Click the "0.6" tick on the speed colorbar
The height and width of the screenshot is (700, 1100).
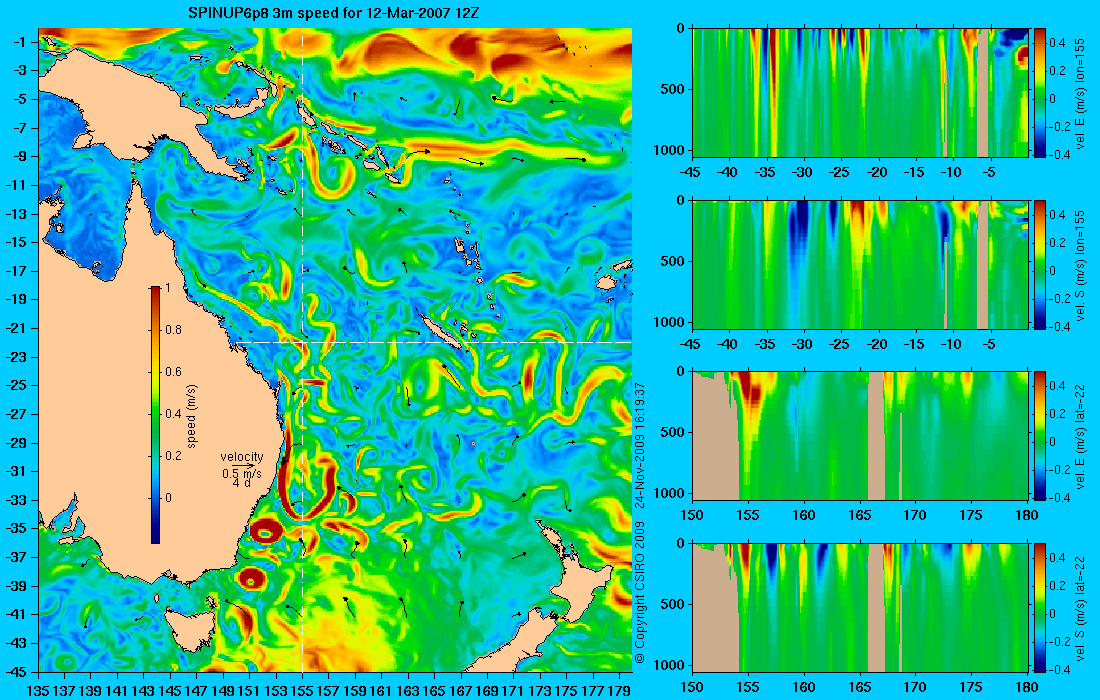coord(173,372)
